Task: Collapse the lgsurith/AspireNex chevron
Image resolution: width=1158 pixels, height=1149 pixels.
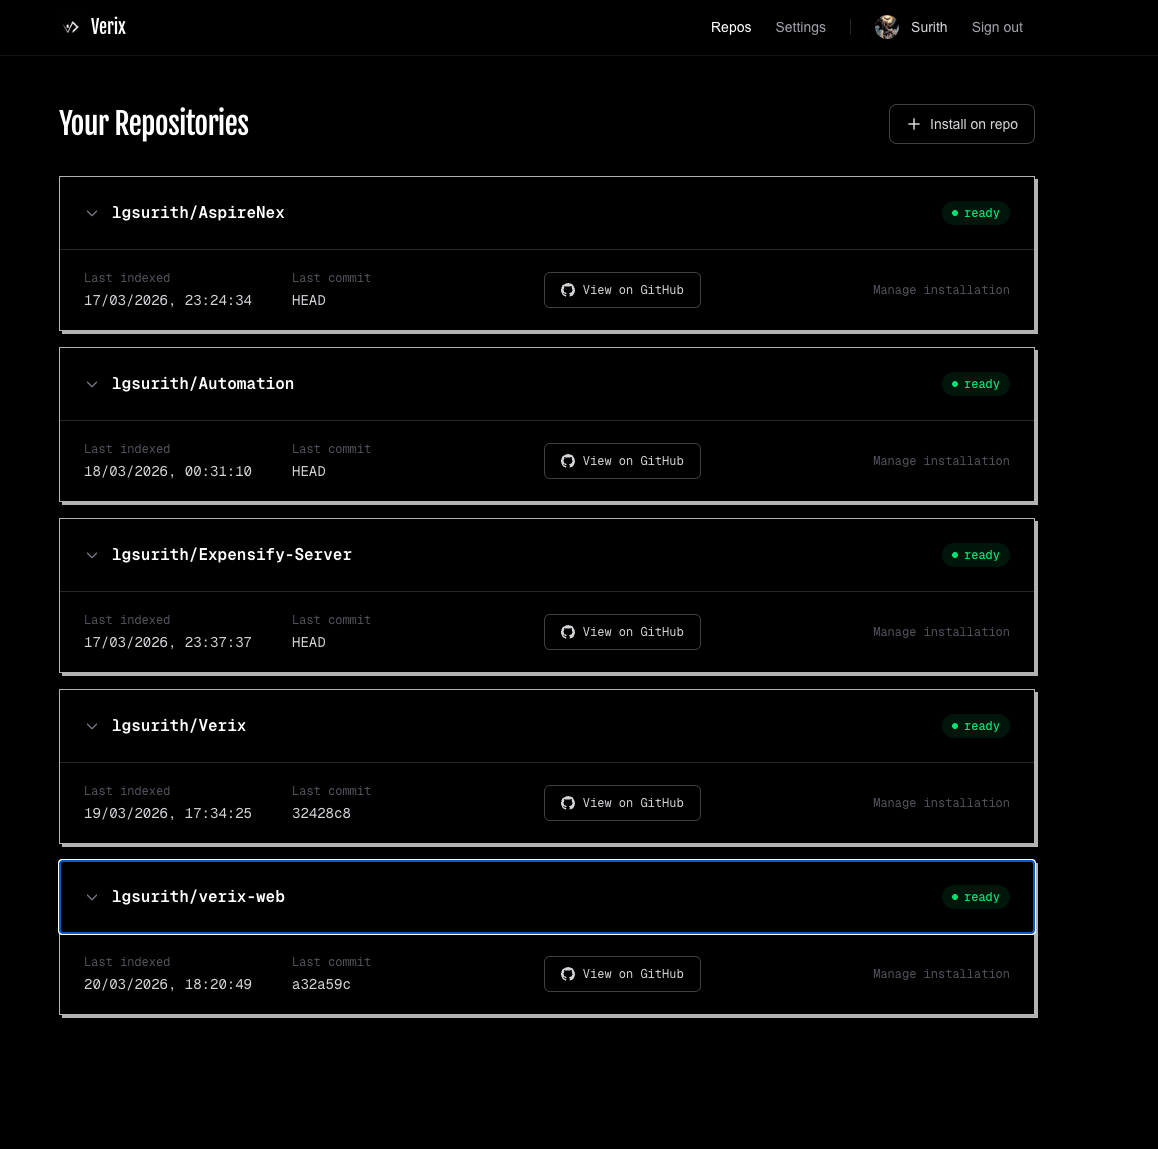Action: pyautogui.click(x=92, y=213)
